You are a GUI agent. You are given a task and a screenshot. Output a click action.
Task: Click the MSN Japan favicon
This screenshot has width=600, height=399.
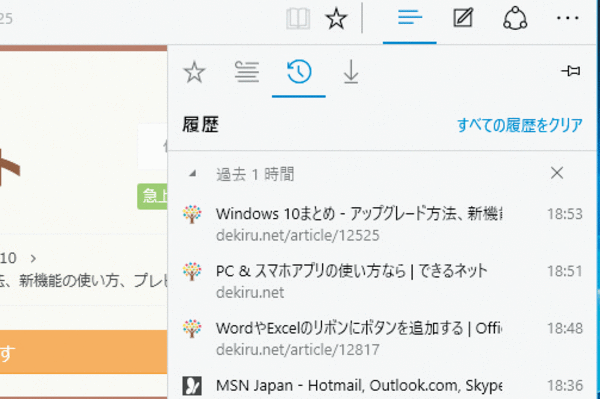point(192,386)
